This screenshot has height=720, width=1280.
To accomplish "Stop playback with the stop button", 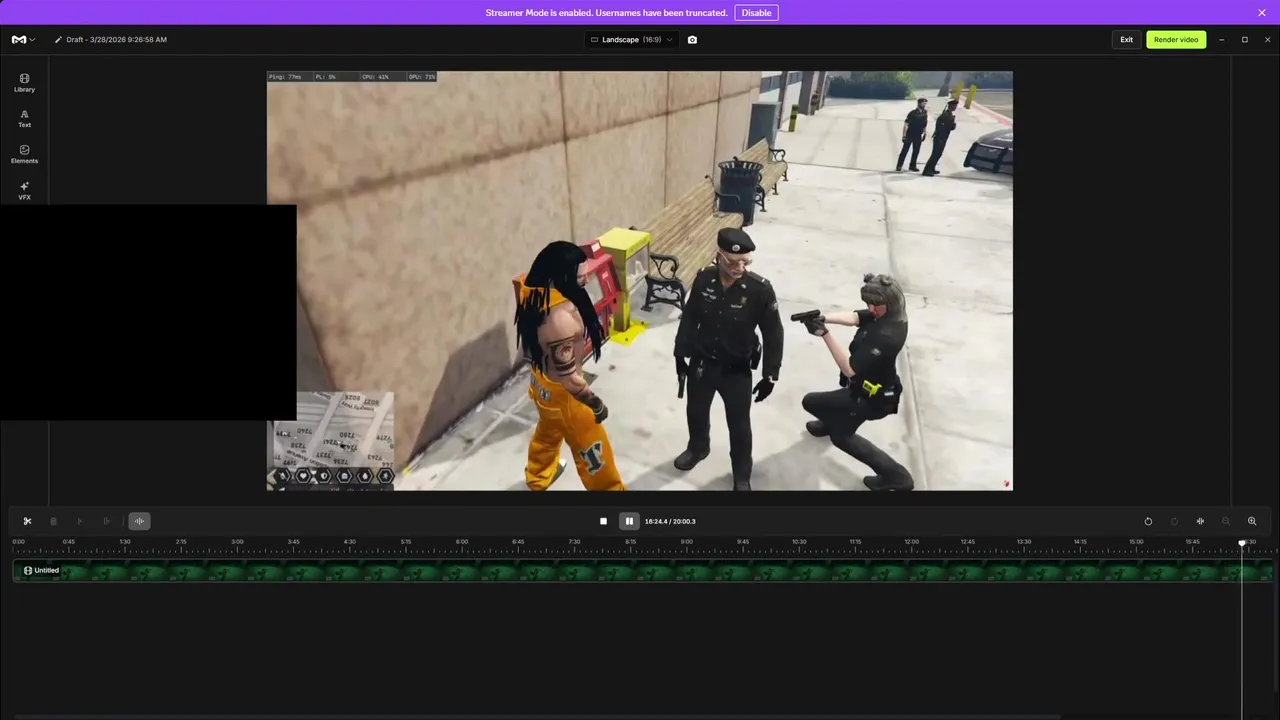I will 603,521.
